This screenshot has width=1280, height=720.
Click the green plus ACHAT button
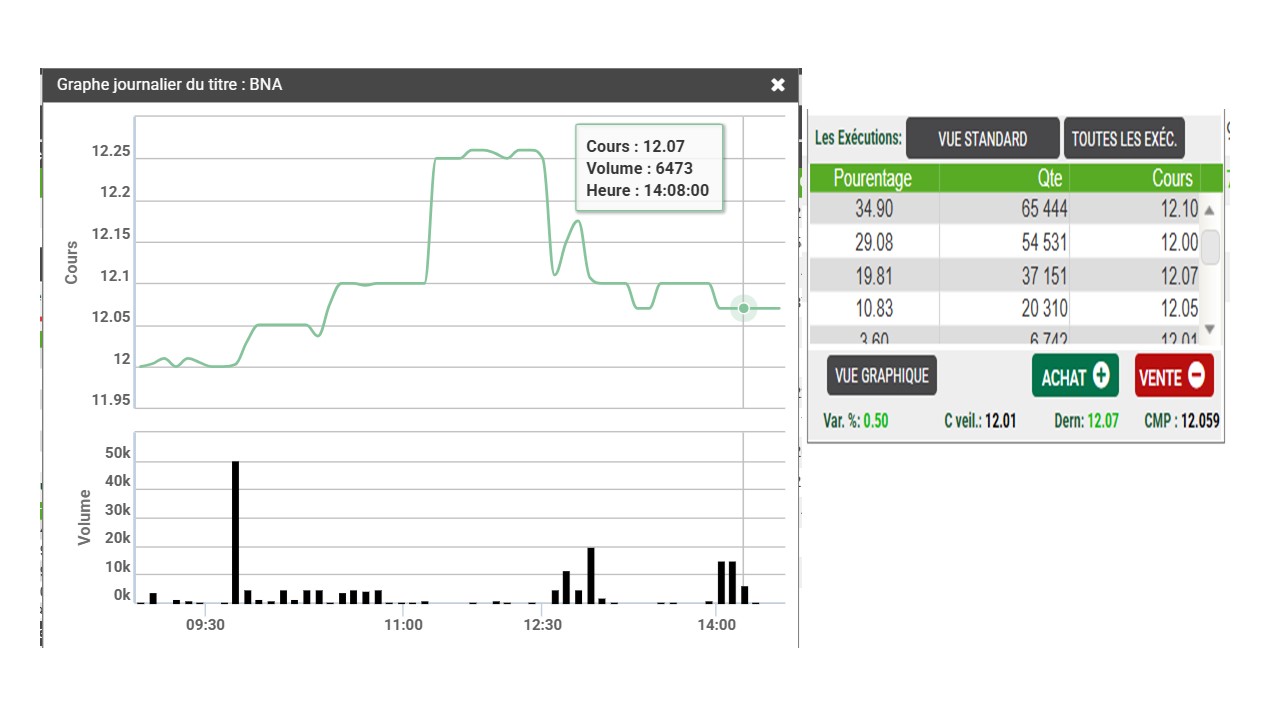tap(1075, 376)
